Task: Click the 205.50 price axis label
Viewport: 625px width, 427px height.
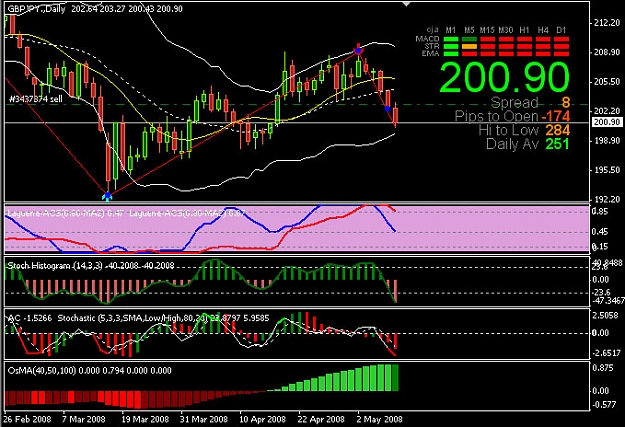Action: pos(607,82)
